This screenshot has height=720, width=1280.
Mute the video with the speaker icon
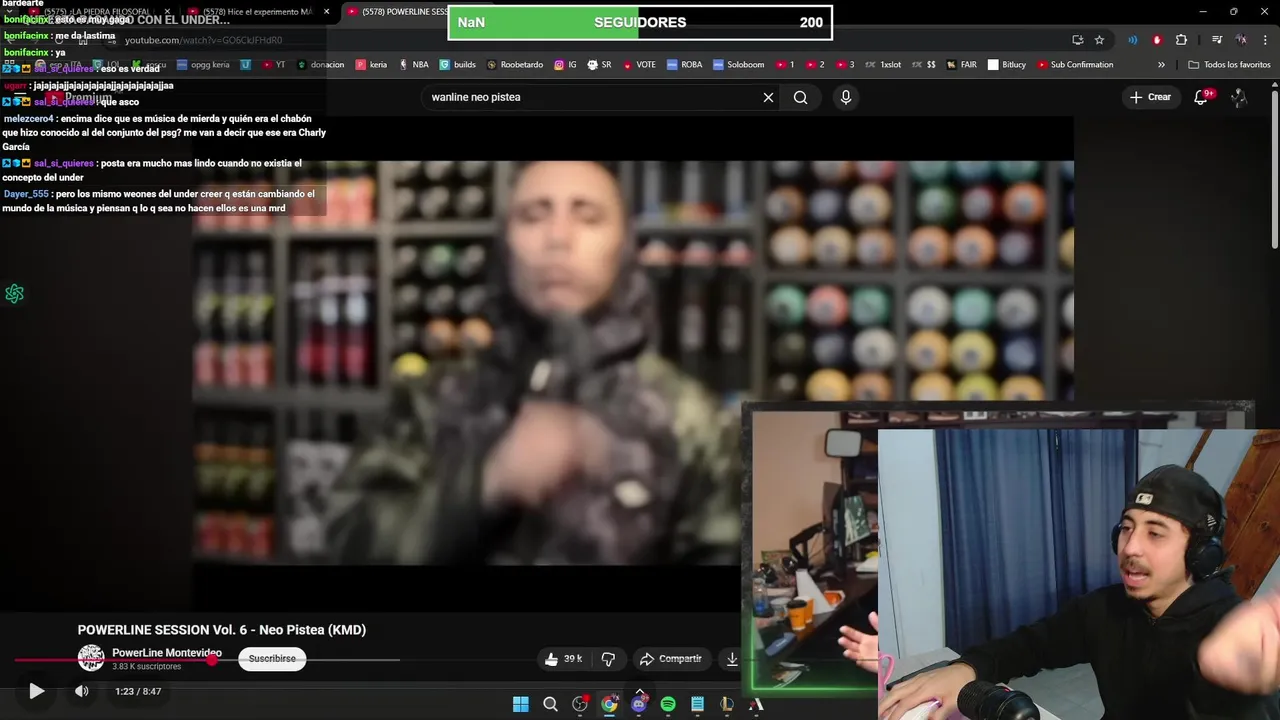coord(82,691)
